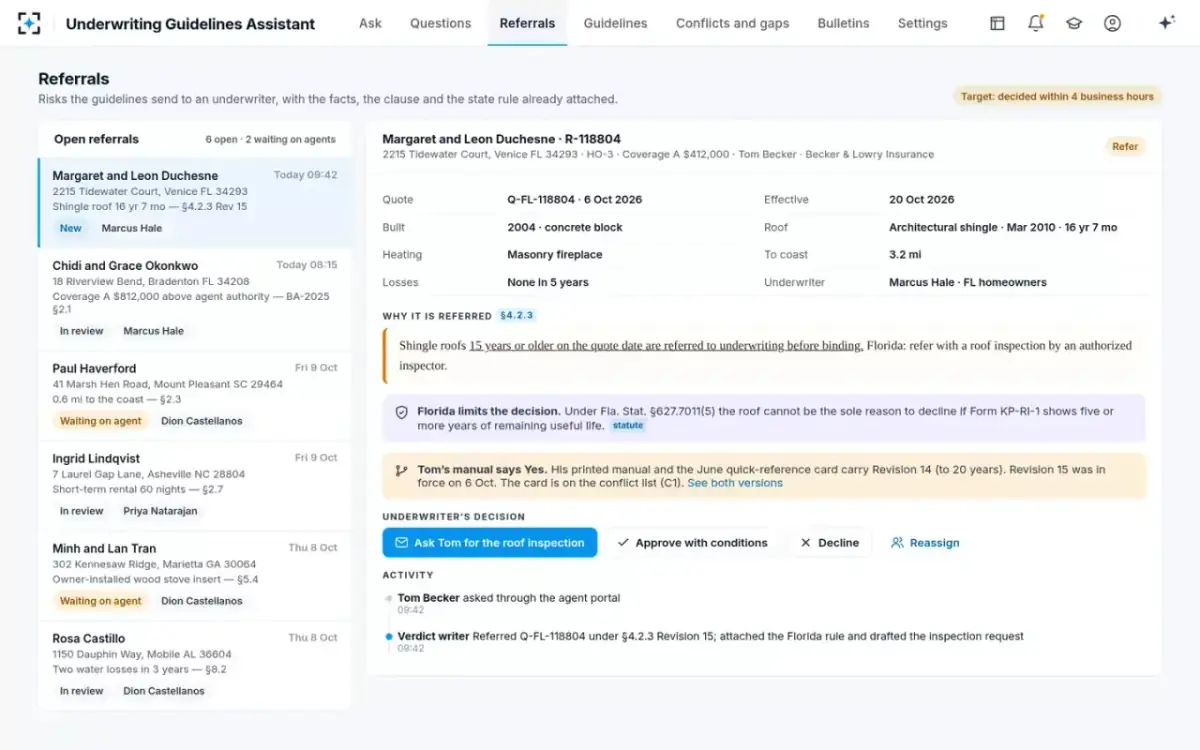The height and width of the screenshot is (750, 1200).
Task: Switch to the Ask tab
Action: pos(370,23)
